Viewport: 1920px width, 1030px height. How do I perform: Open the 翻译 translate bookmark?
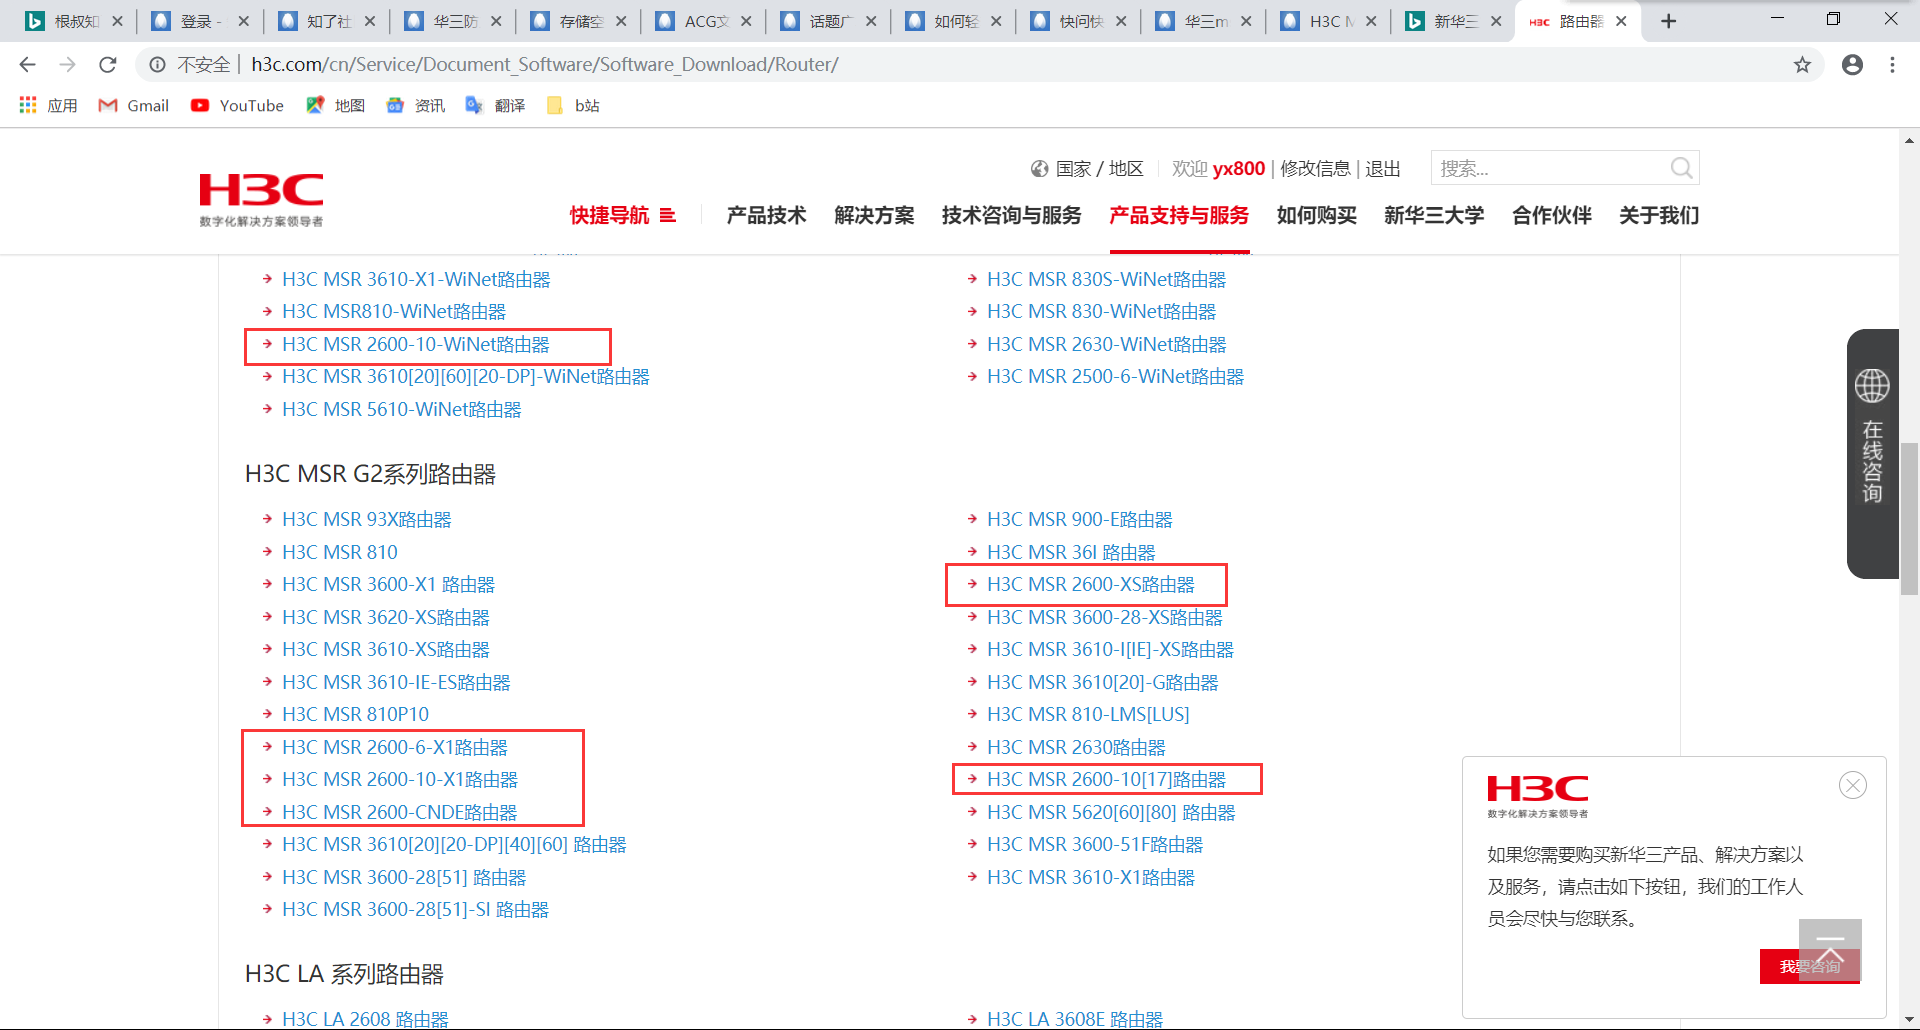[x=496, y=105]
